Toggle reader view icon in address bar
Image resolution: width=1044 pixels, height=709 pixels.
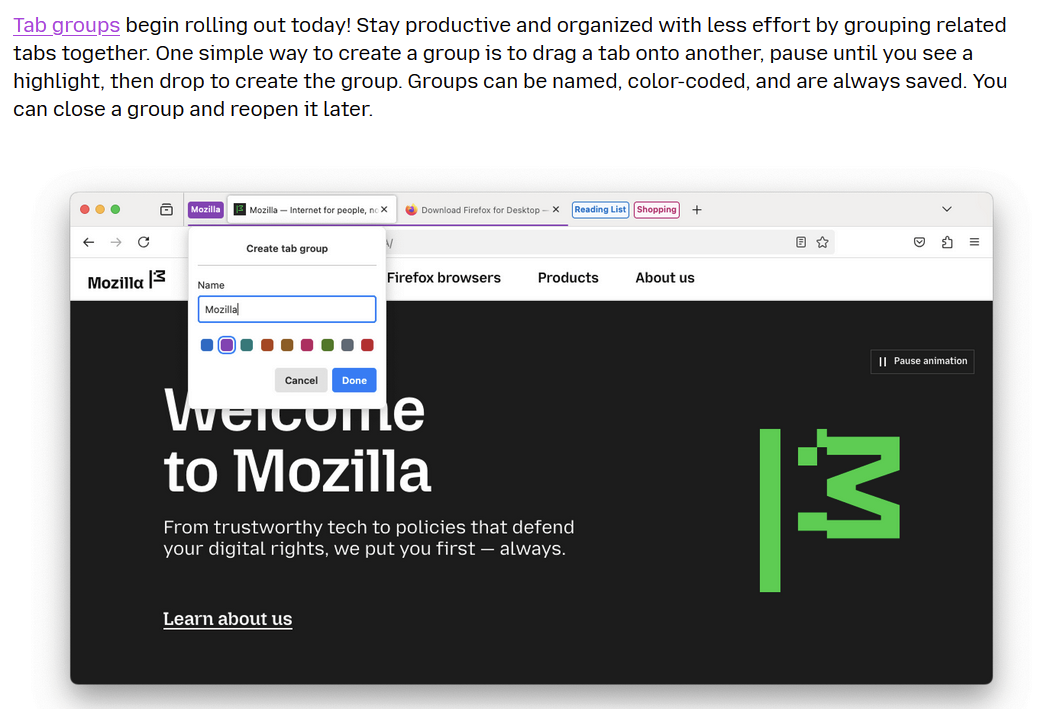[x=801, y=242]
